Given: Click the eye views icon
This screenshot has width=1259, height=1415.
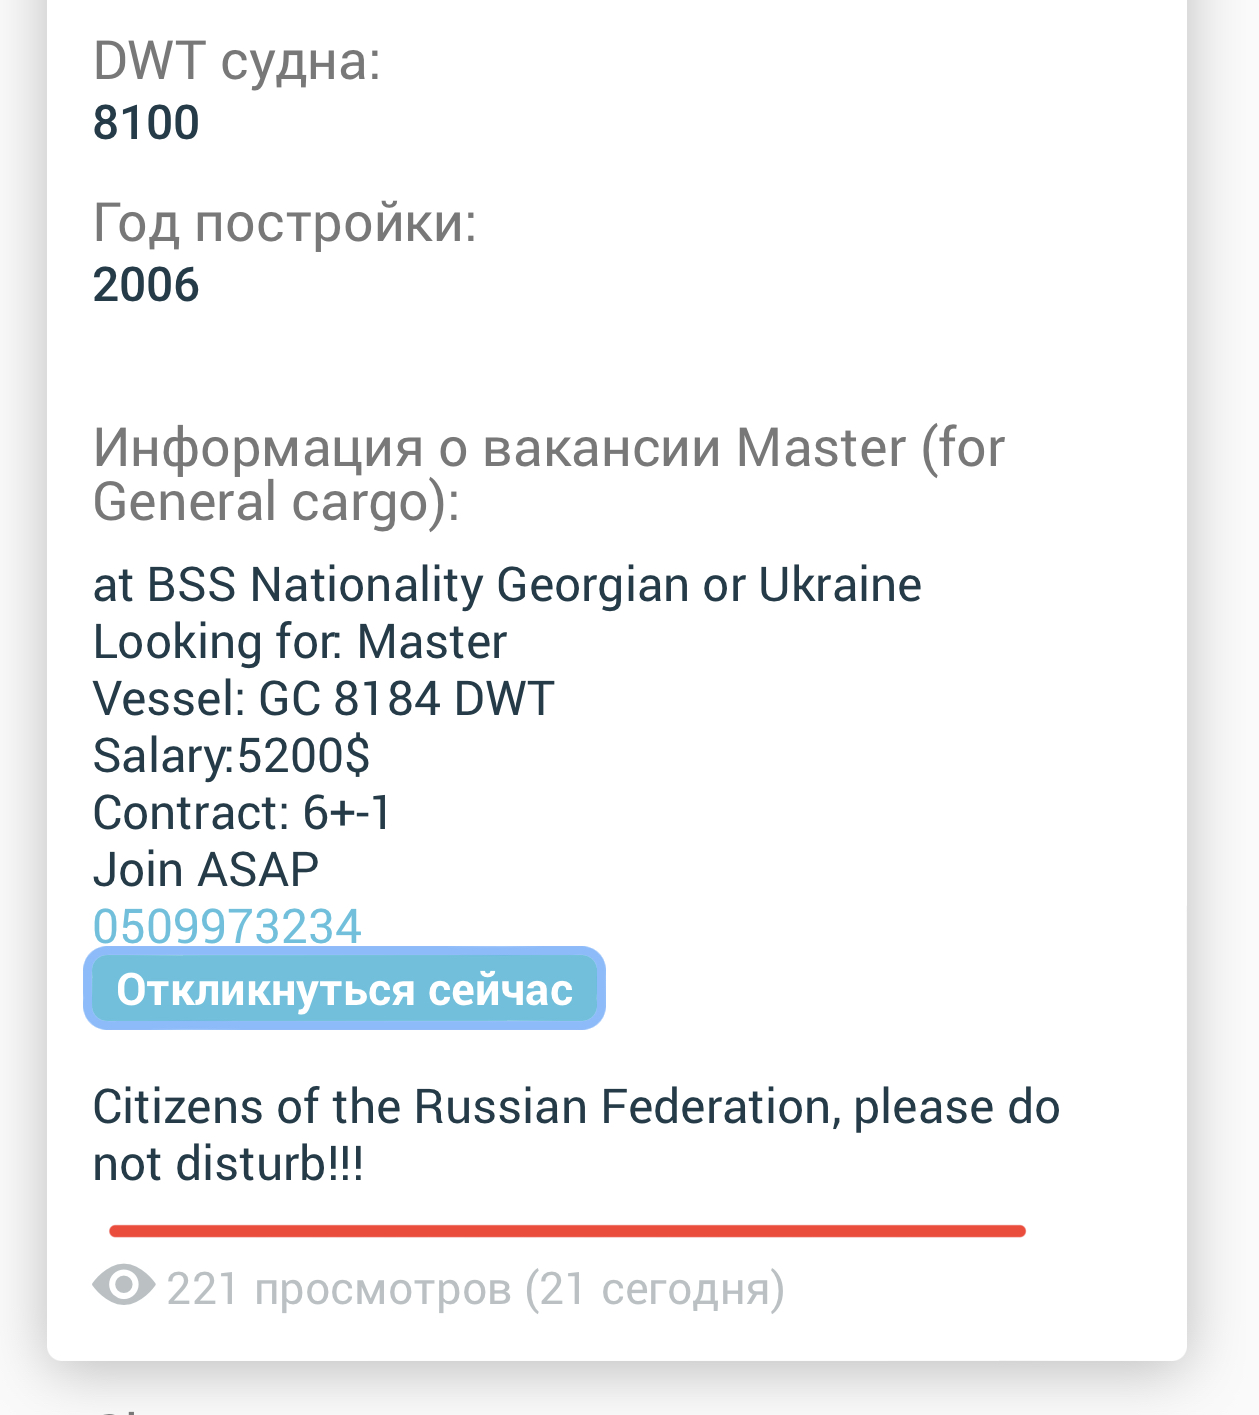Looking at the screenshot, I should click(x=123, y=1285).
